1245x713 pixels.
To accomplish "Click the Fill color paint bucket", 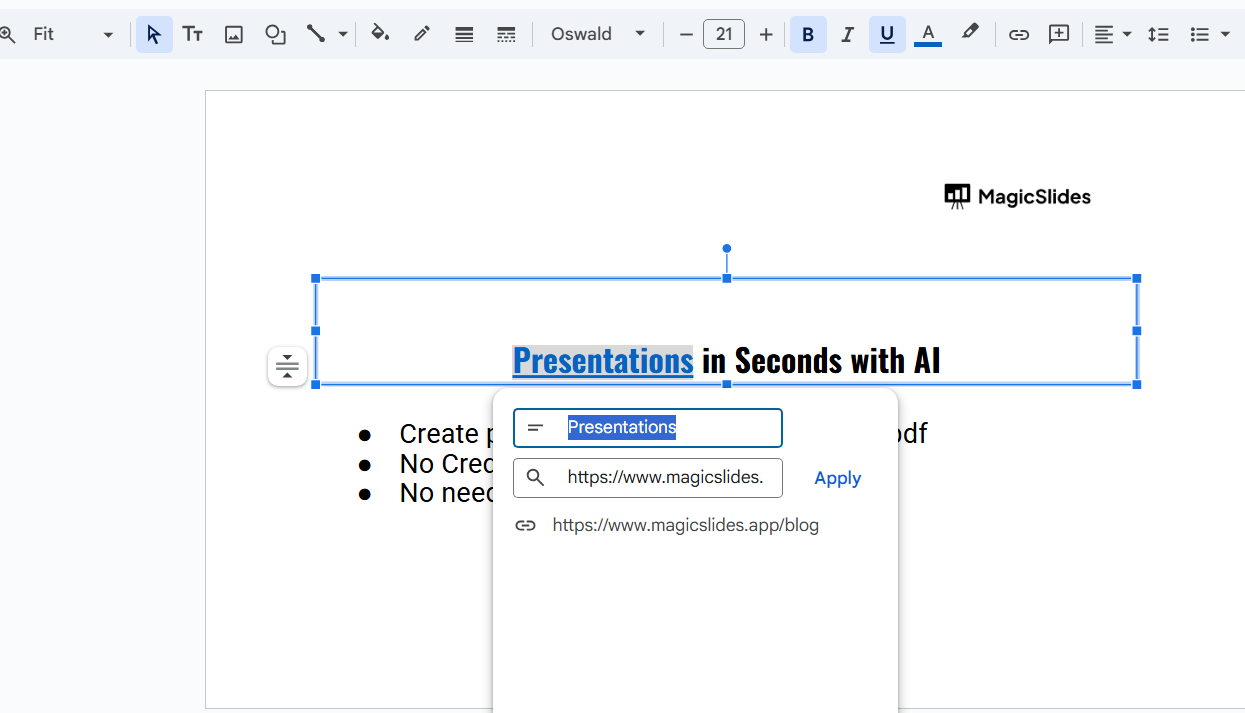I will (380, 34).
